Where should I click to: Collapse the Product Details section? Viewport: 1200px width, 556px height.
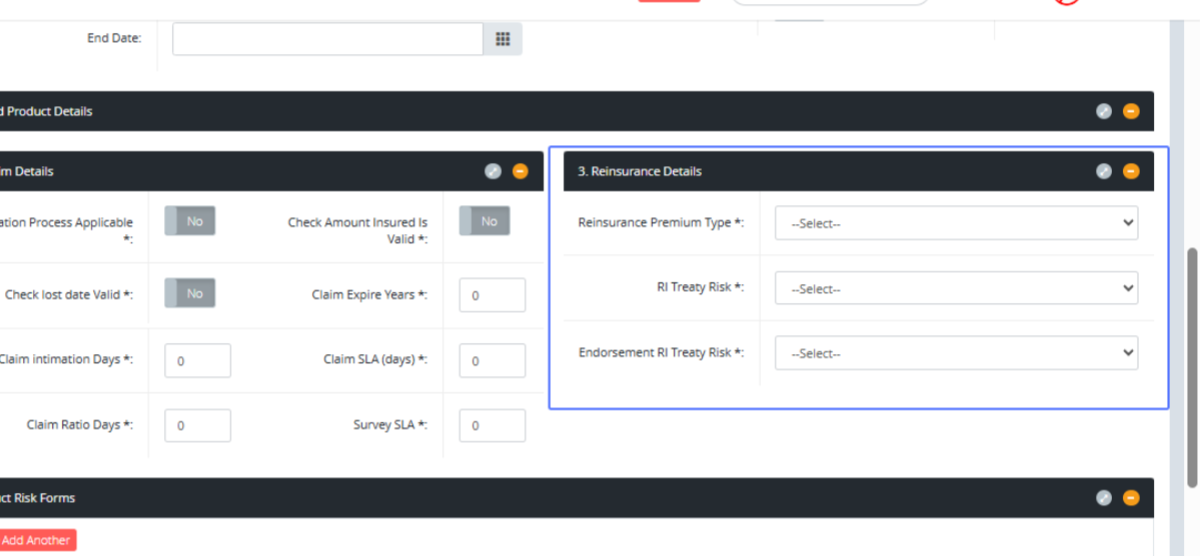[1131, 111]
